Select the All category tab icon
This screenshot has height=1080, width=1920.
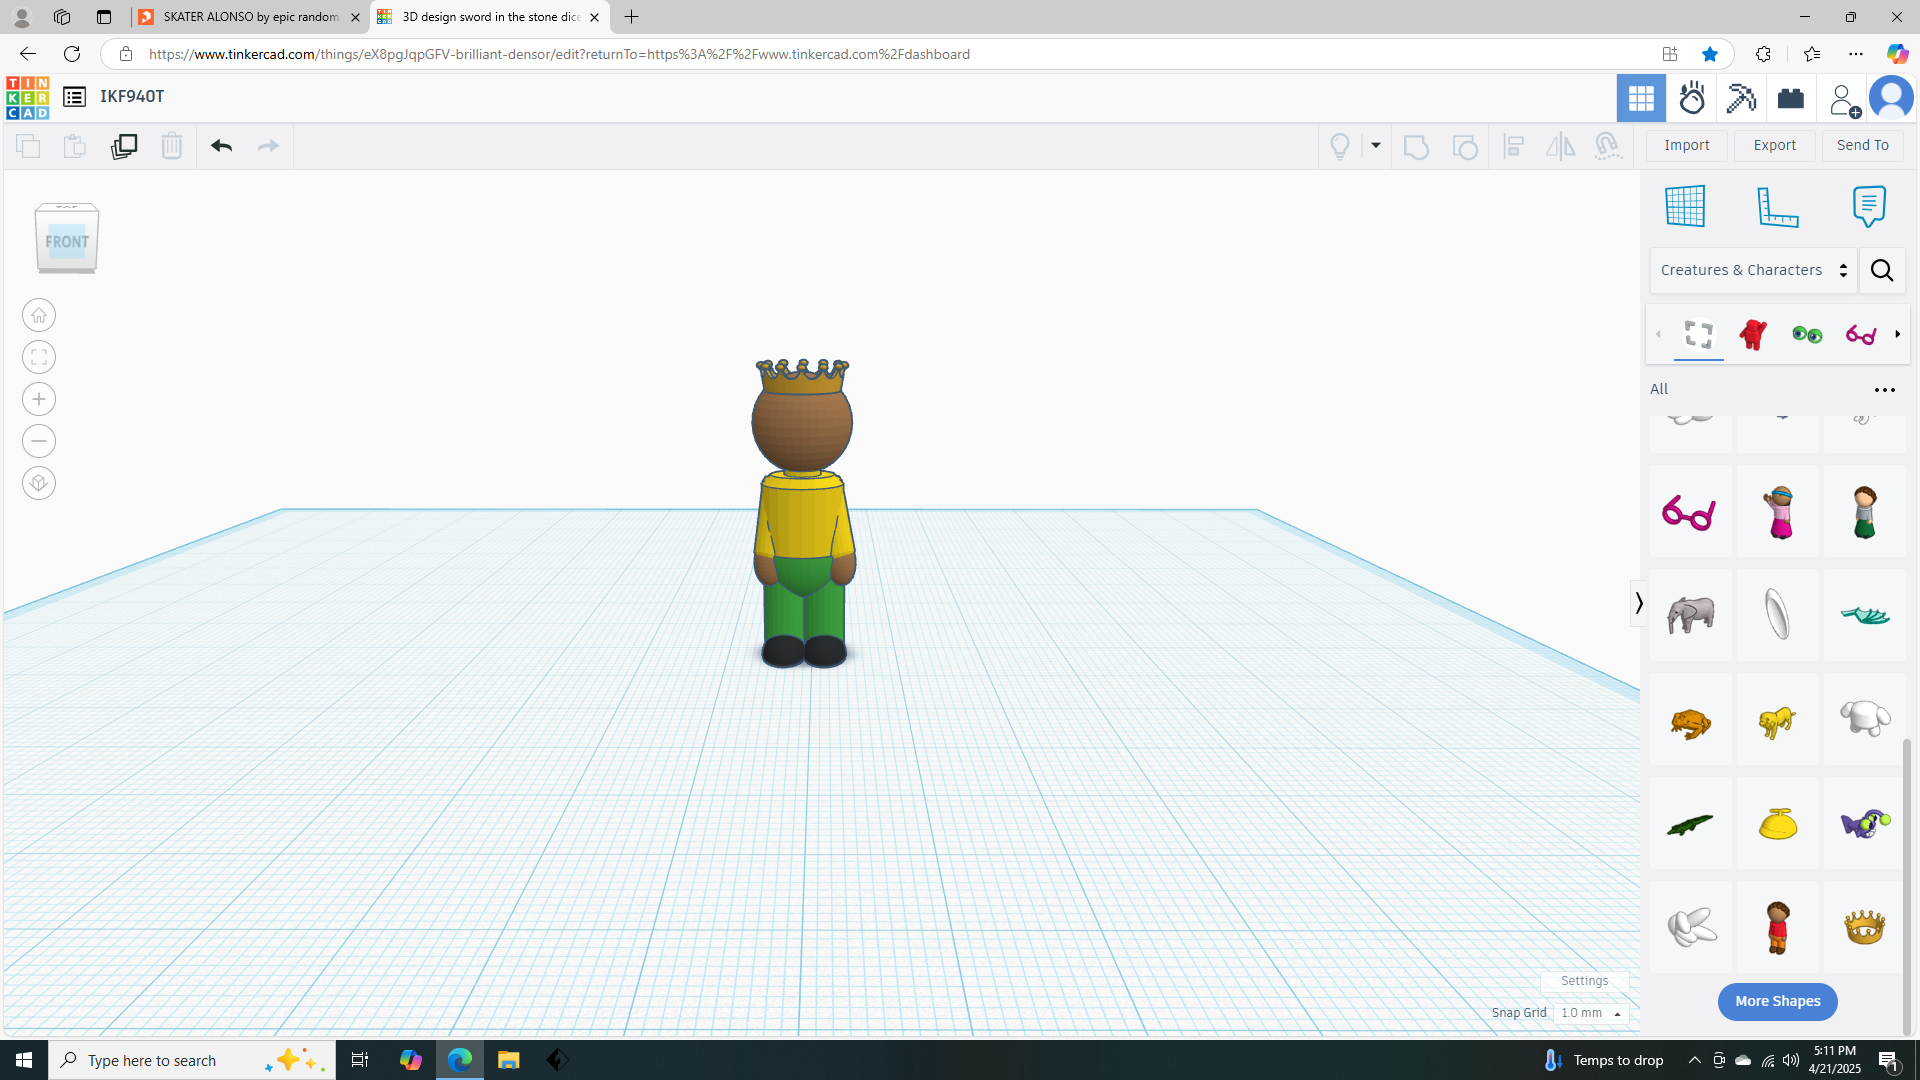coord(1699,335)
